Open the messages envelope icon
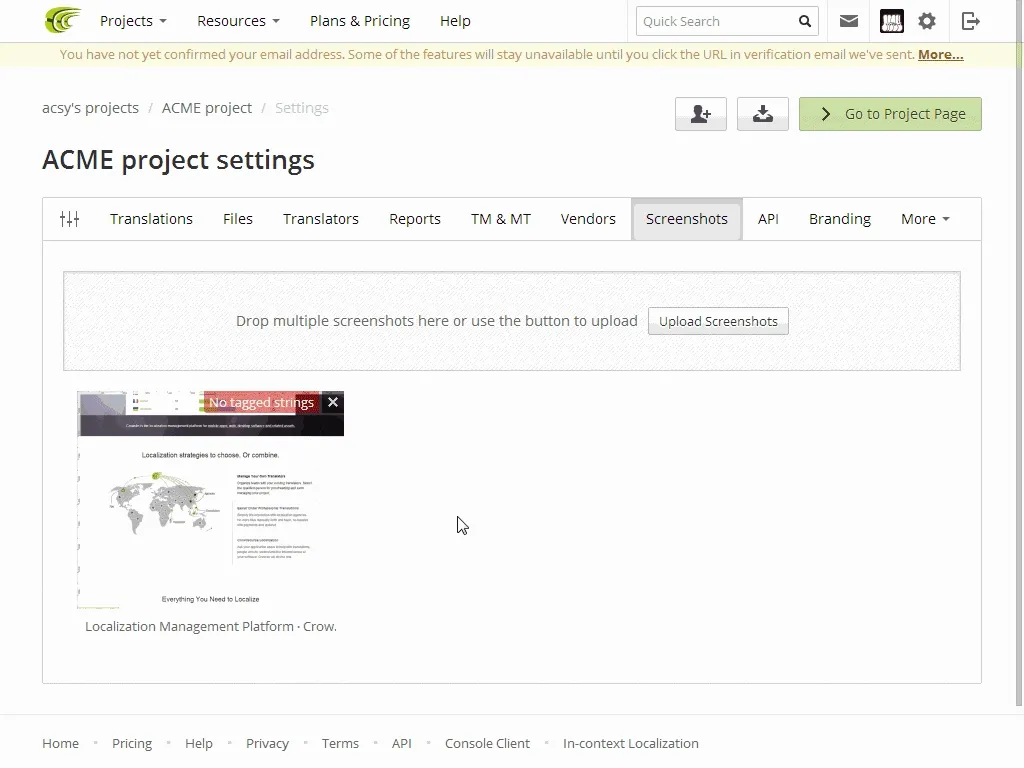 pos(849,21)
